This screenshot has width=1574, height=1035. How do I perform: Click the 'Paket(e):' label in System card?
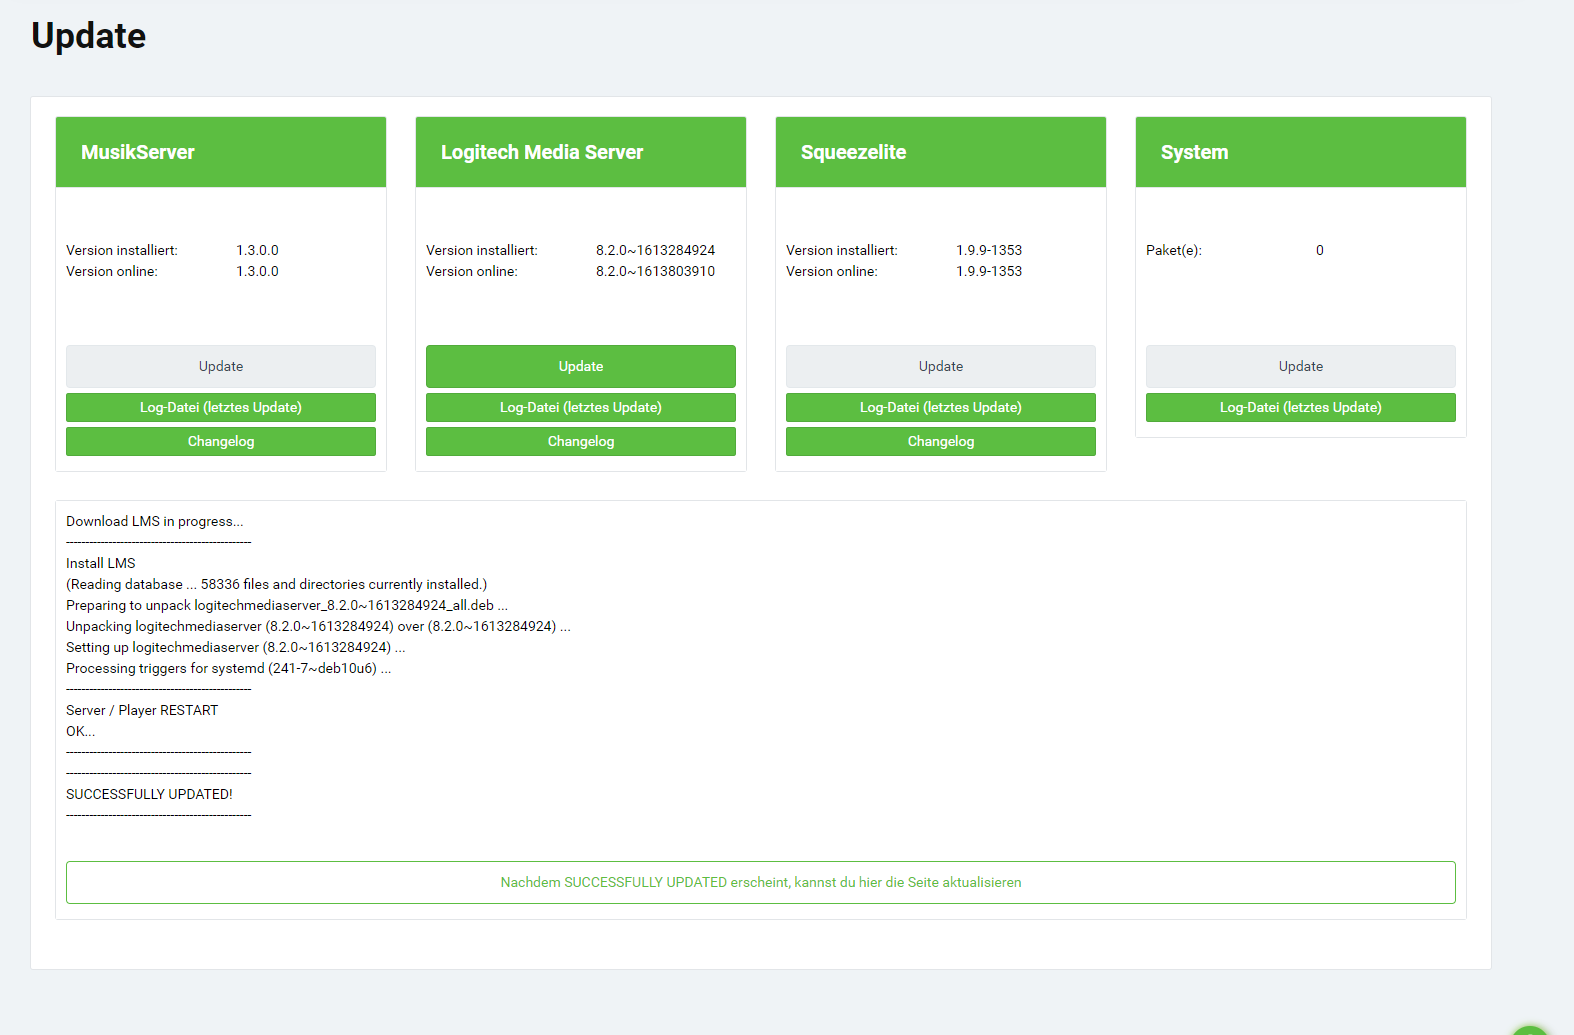pos(1174,250)
